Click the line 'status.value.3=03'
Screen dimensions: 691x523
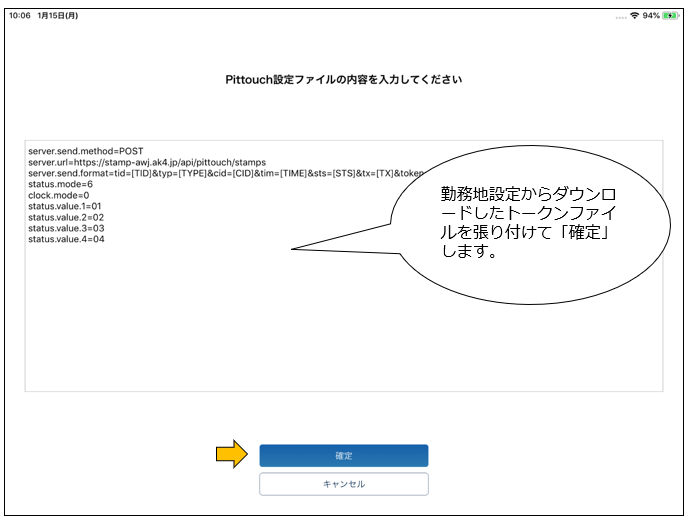(66, 228)
